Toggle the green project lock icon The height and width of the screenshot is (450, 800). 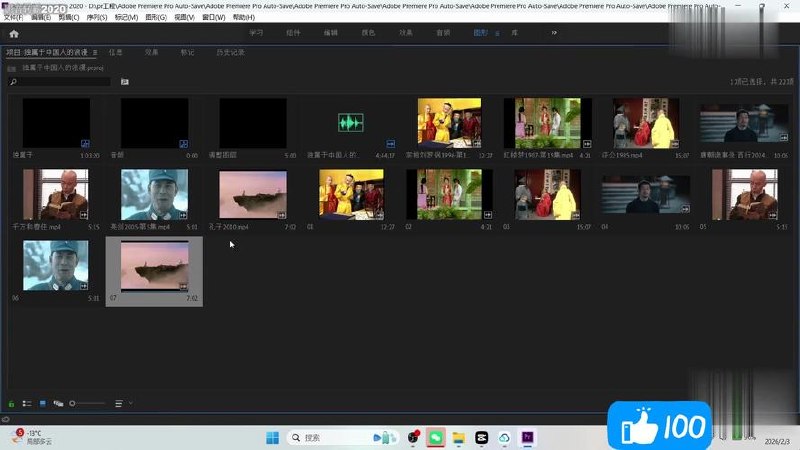[x=11, y=404]
